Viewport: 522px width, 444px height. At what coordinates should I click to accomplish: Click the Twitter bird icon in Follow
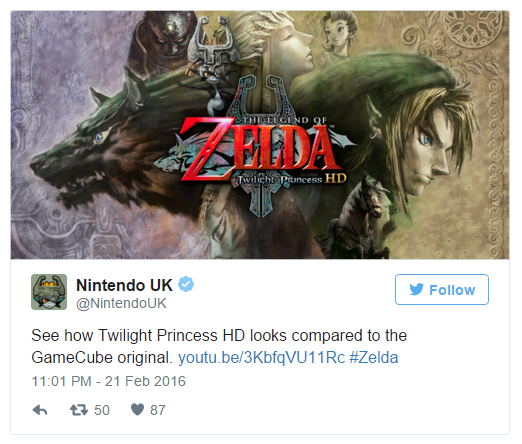pyautogui.click(x=417, y=289)
